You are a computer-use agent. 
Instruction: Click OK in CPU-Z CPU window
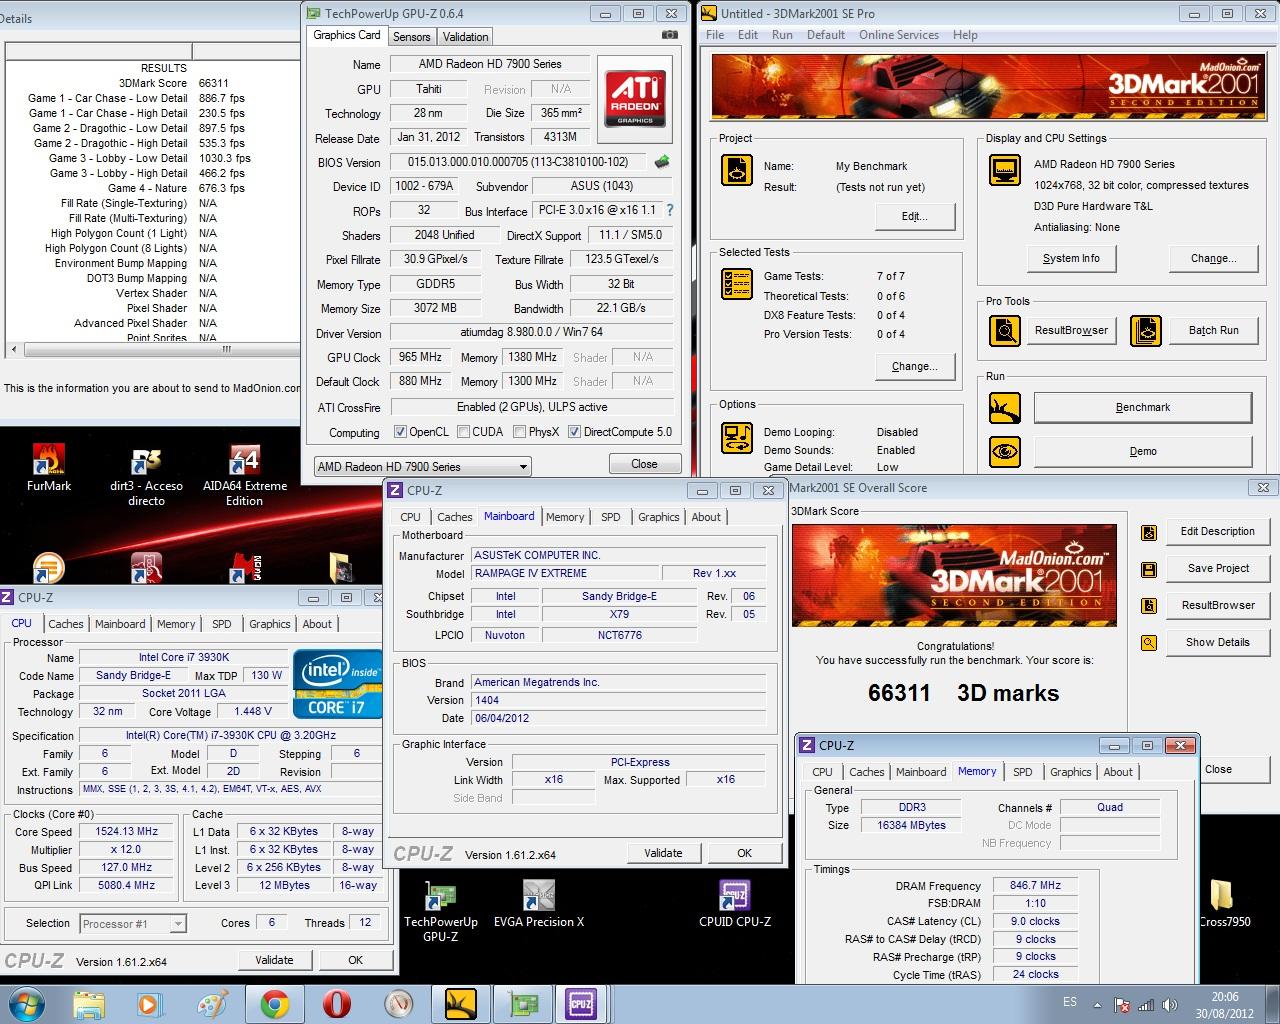point(355,960)
